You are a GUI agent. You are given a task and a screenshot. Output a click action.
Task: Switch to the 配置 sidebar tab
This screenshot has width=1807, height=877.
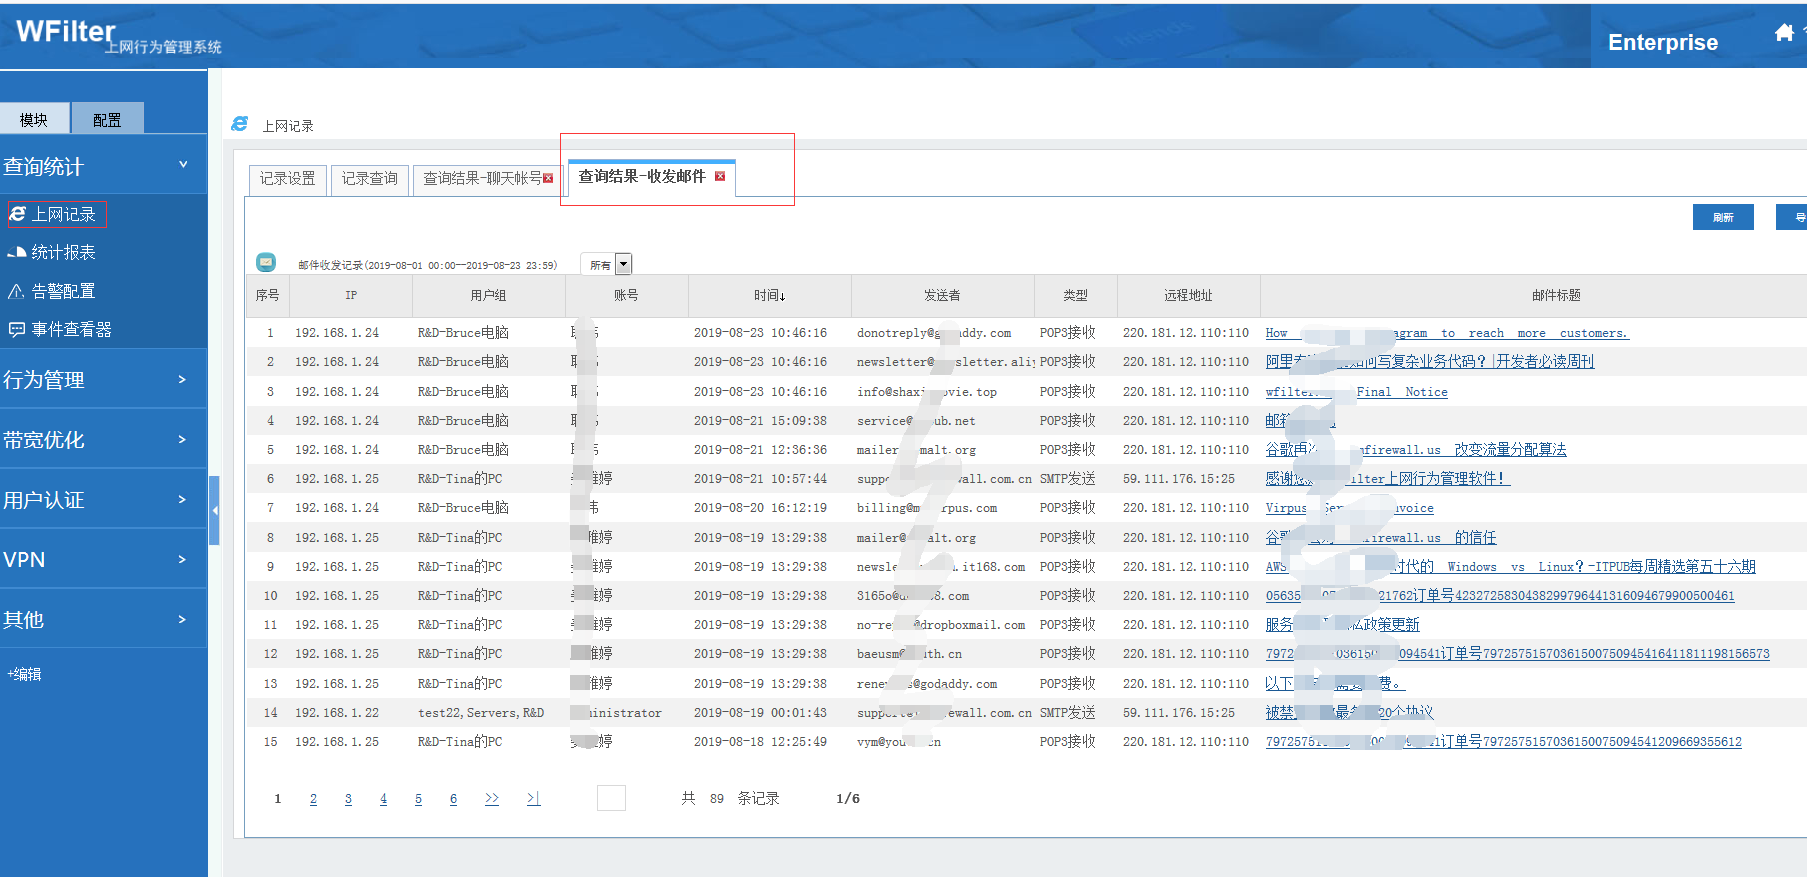(107, 119)
